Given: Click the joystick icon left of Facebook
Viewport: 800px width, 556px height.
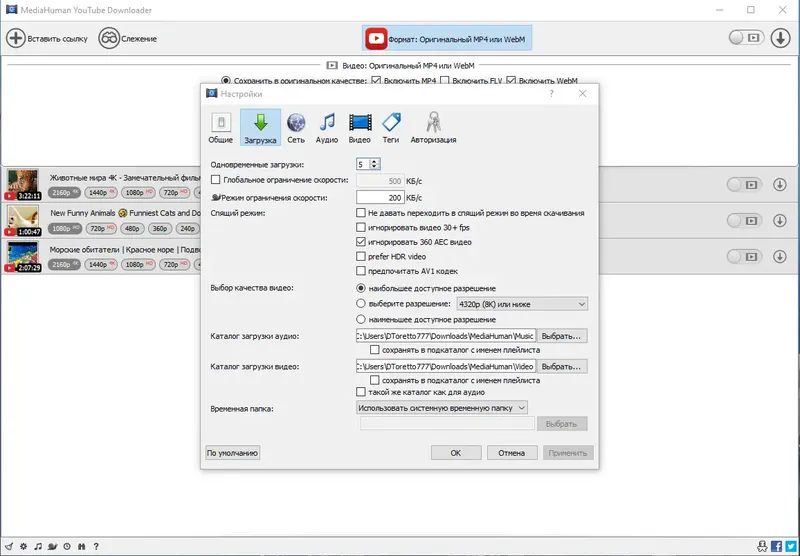Looking at the screenshot, I should coord(762,546).
